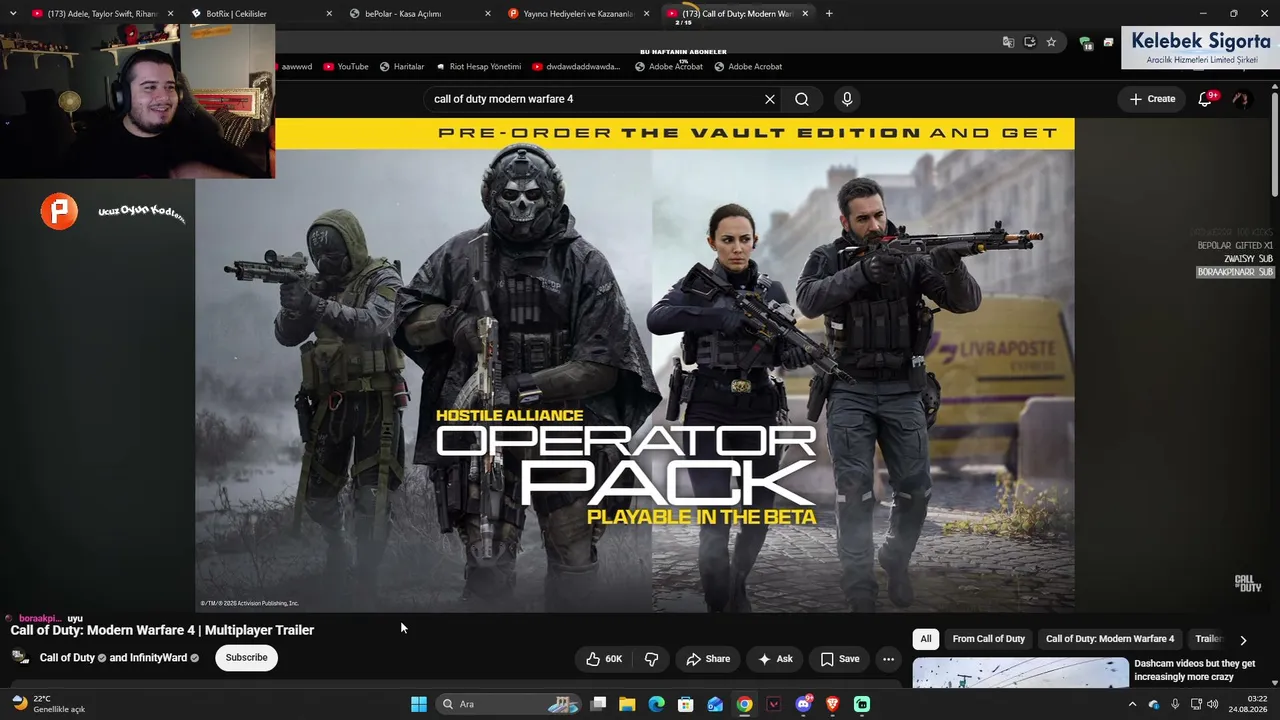Viewport: 1280px width, 720px height.
Task: Open Valorant icon on the taskbar
Action: [774, 704]
